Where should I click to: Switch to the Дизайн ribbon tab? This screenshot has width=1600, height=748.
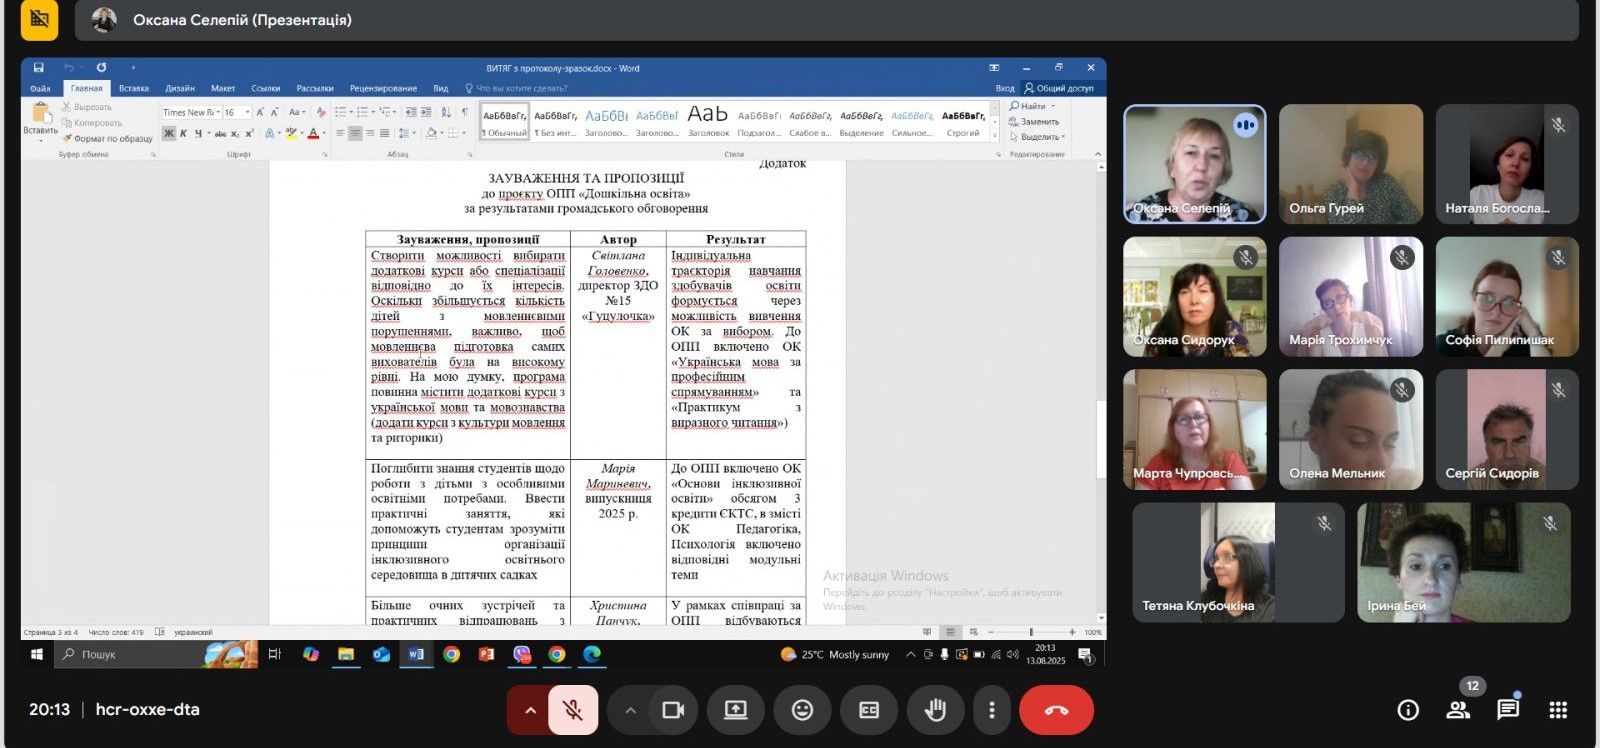tap(180, 88)
